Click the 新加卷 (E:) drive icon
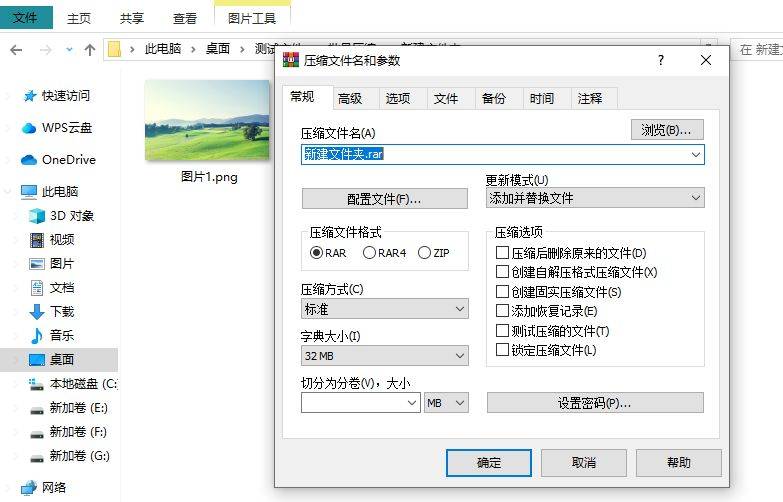783x502 pixels. 37,410
